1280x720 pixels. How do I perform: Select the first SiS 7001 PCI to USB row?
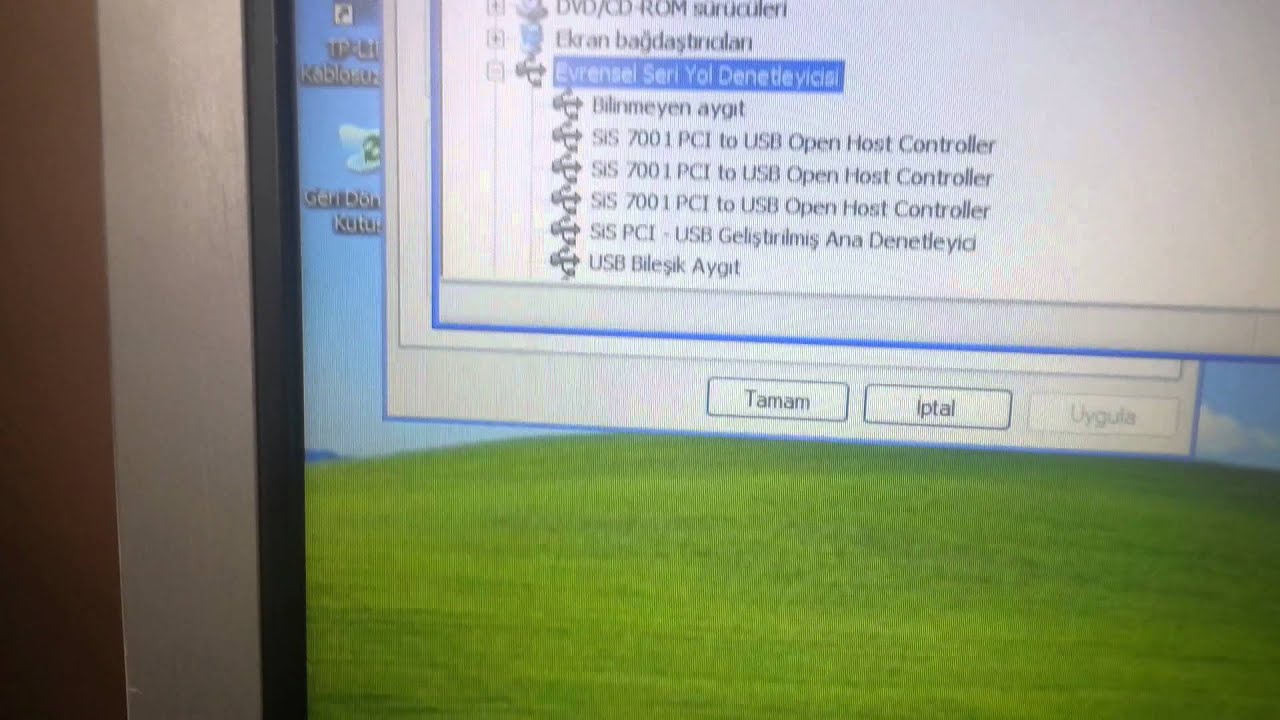point(793,143)
